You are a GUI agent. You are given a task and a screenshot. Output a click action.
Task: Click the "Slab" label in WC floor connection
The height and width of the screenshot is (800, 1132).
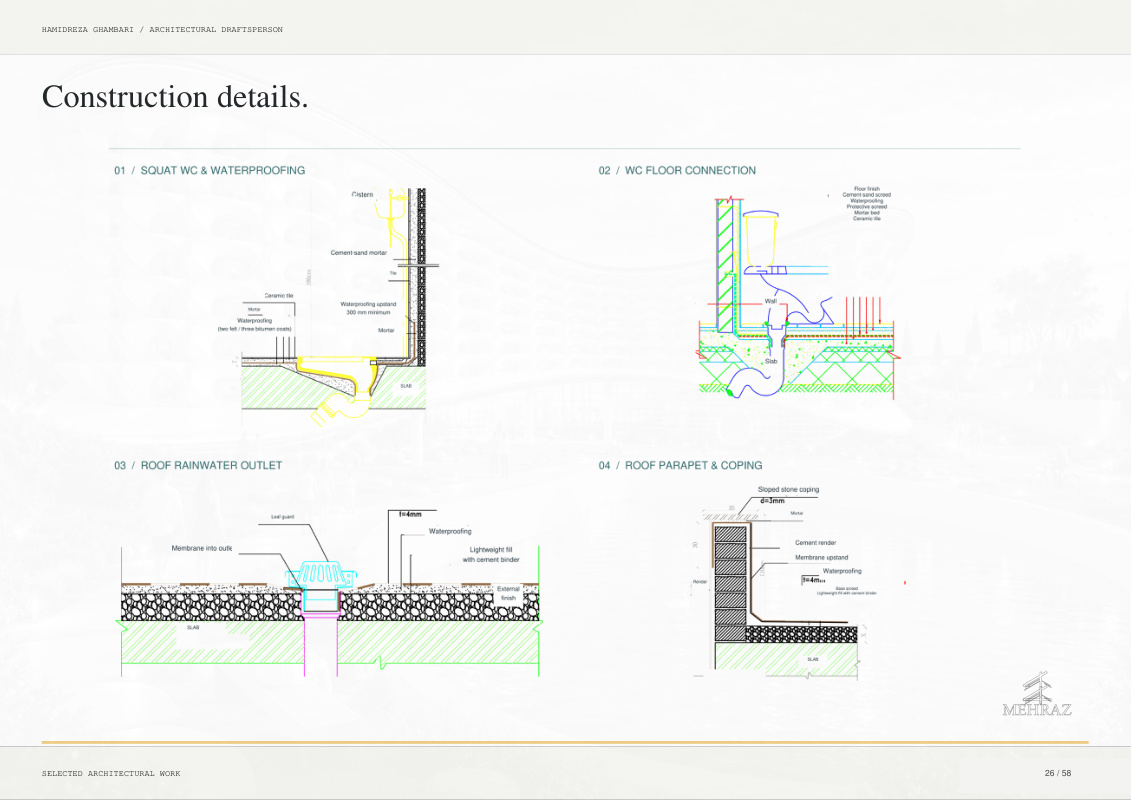point(771,361)
